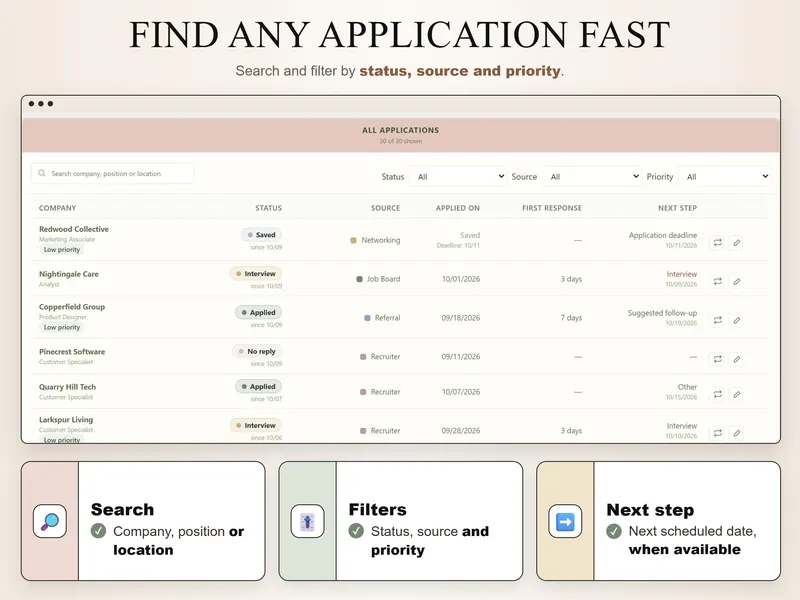The width and height of the screenshot is (800, 600).
Task: Select the Redwood Collective company name
Action: click(x=74, y=229)
